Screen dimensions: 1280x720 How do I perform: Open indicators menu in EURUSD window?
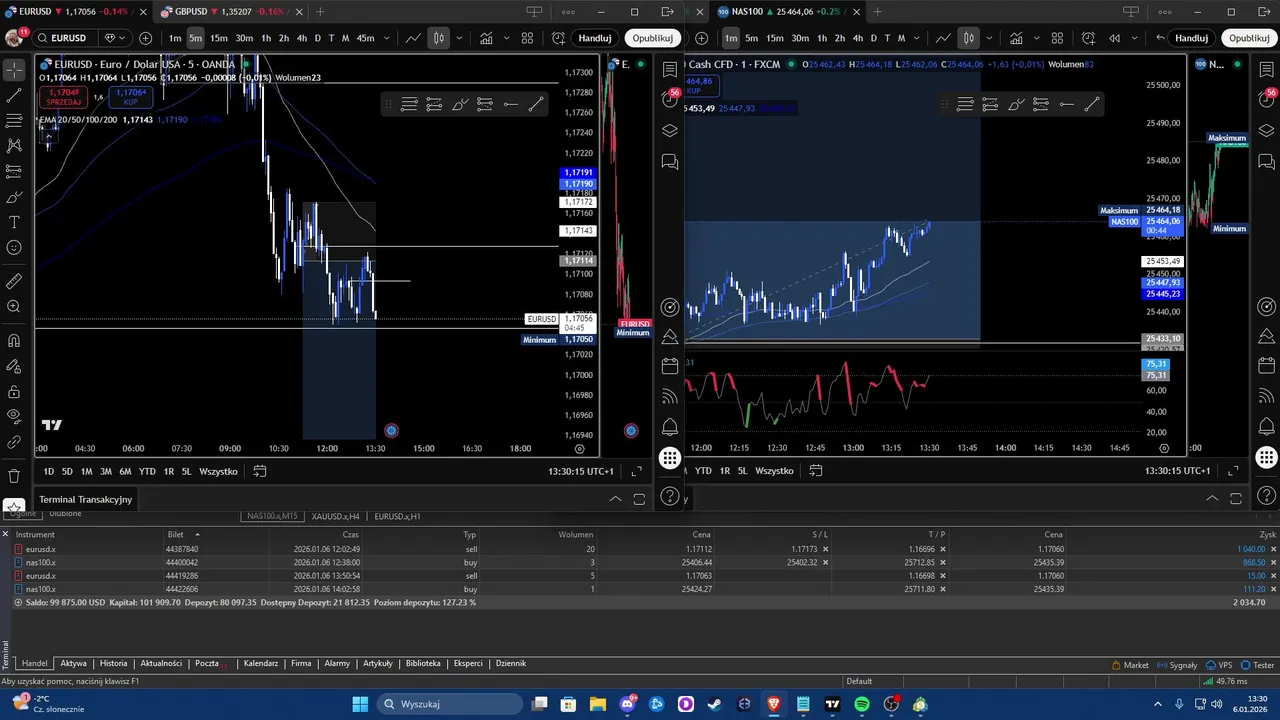486,38
